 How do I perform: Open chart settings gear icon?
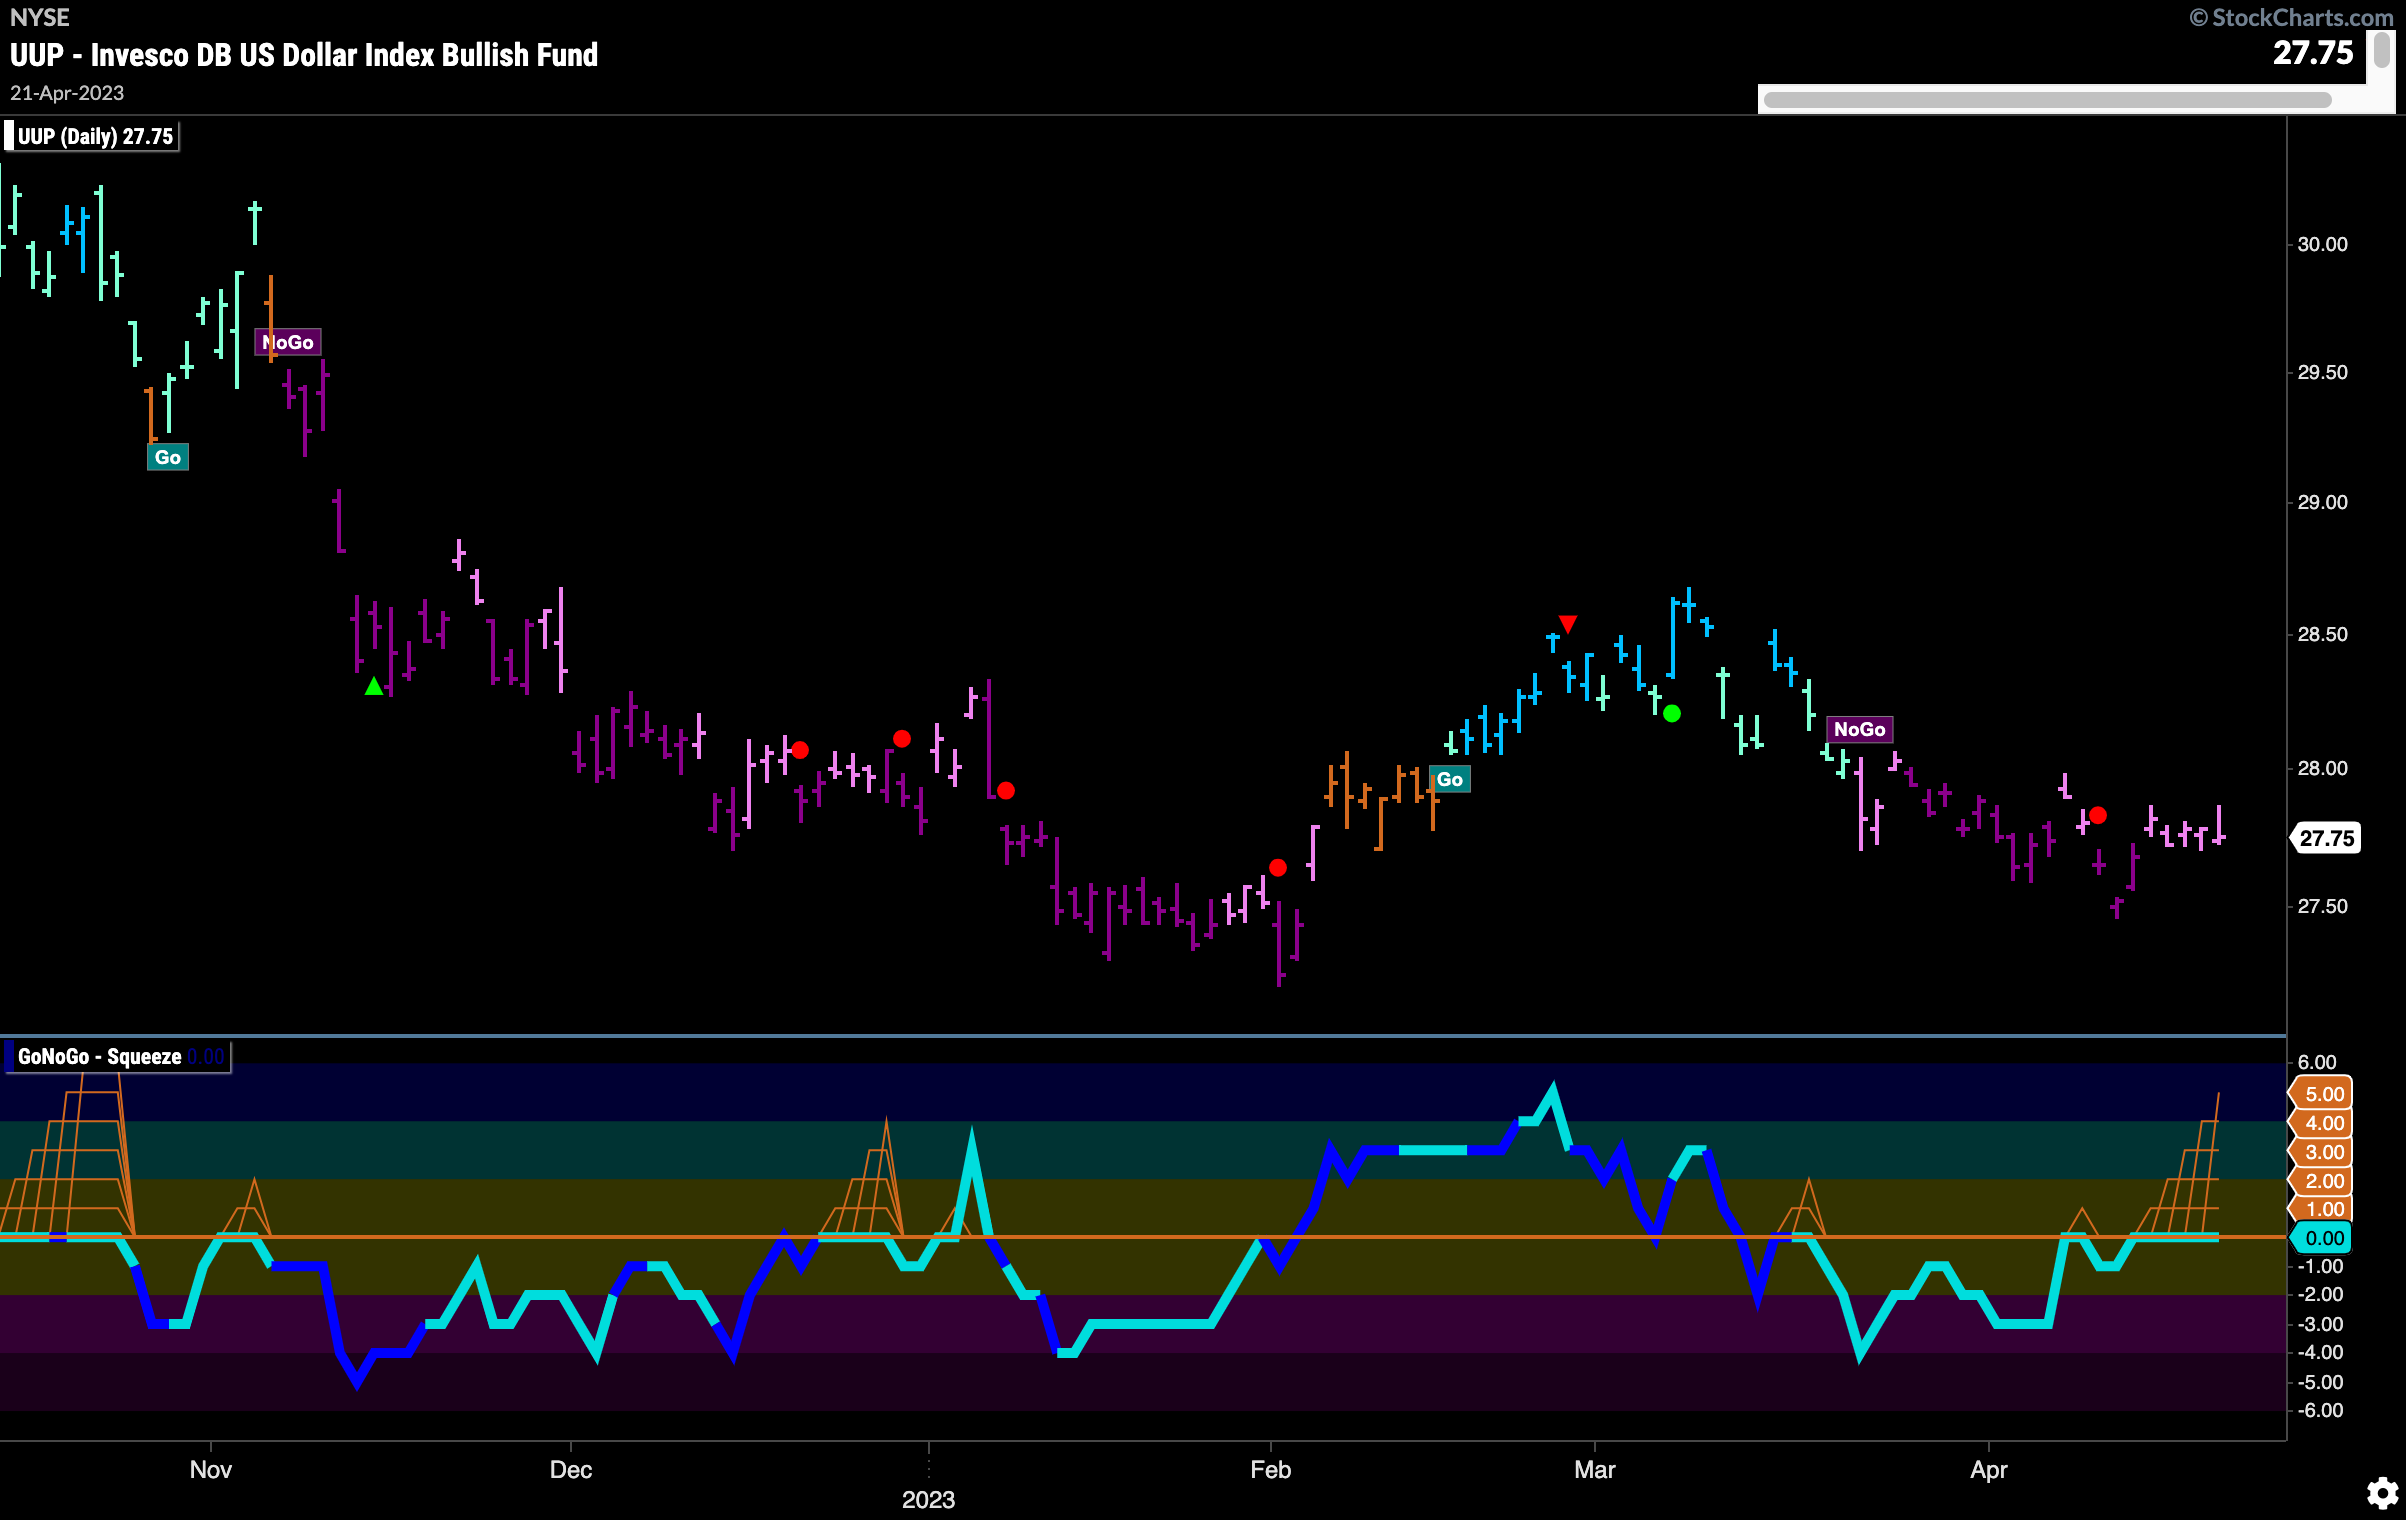tap(2382, 1493)
